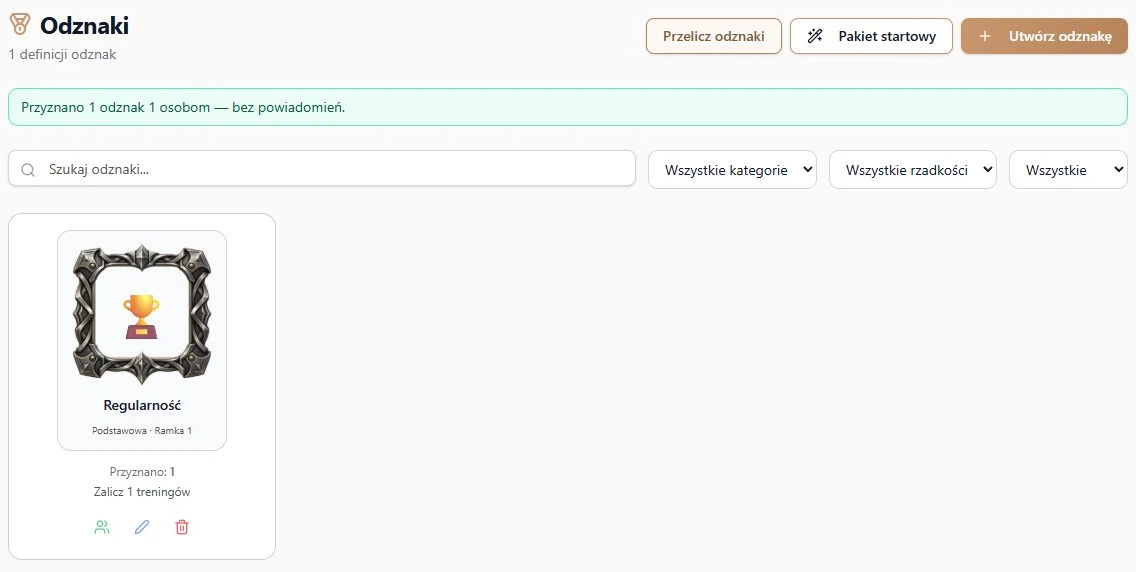
Task: Click the plus icon in Utwórz odznakę
Action: point(985,36)
